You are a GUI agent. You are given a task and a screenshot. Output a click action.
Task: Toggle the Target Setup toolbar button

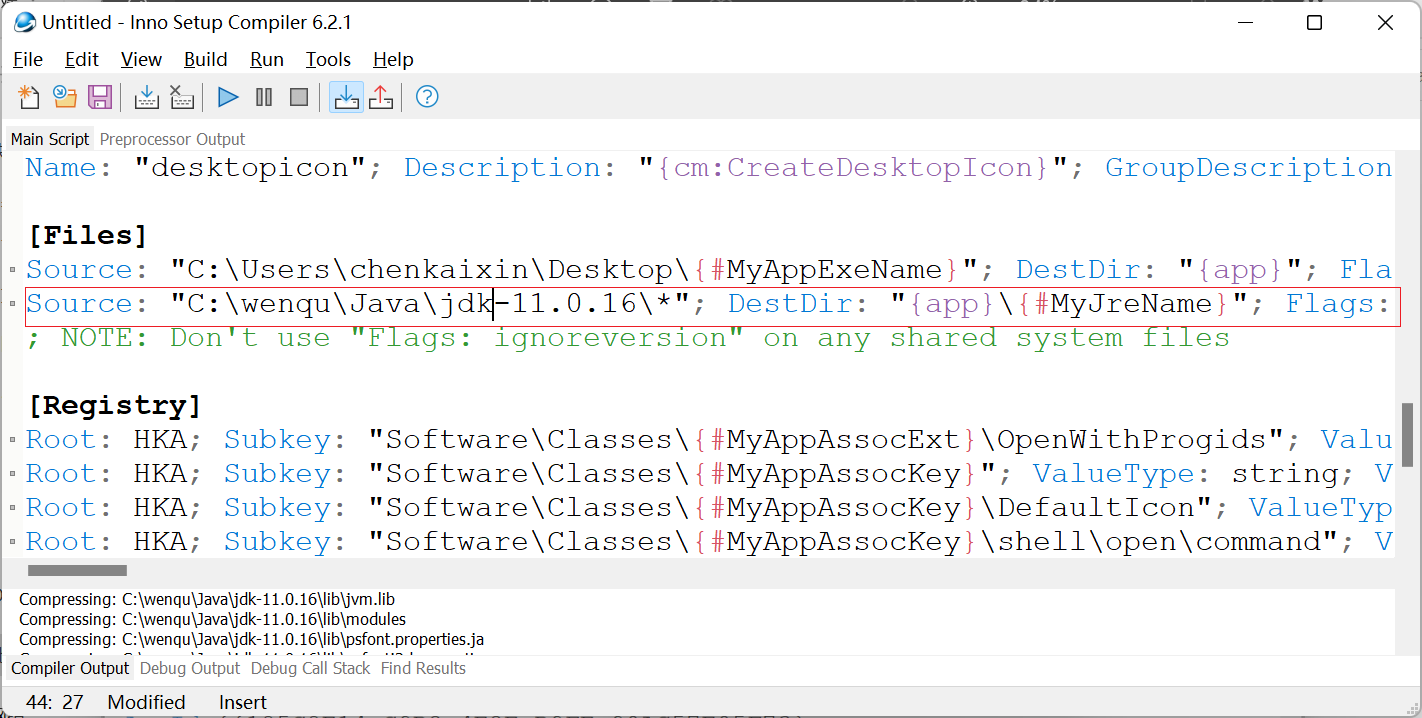coord(346,97)
